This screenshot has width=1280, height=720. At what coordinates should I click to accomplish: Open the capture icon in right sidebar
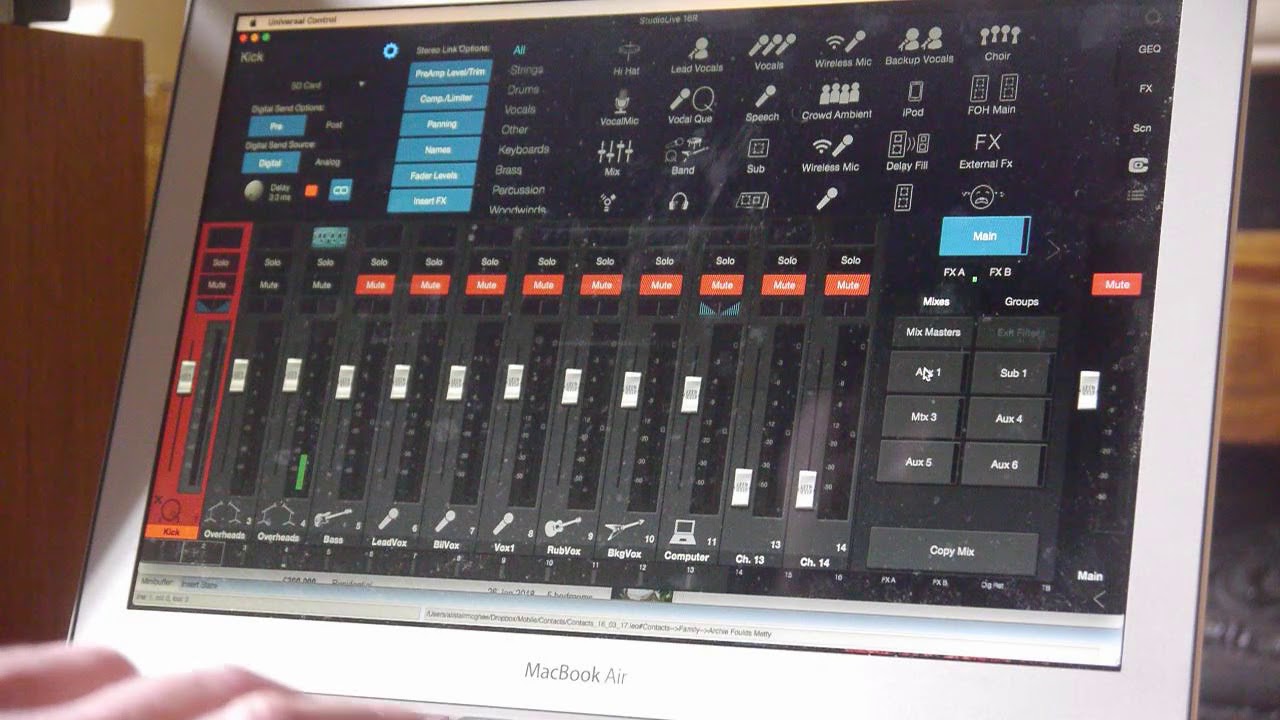(1138, 165)
